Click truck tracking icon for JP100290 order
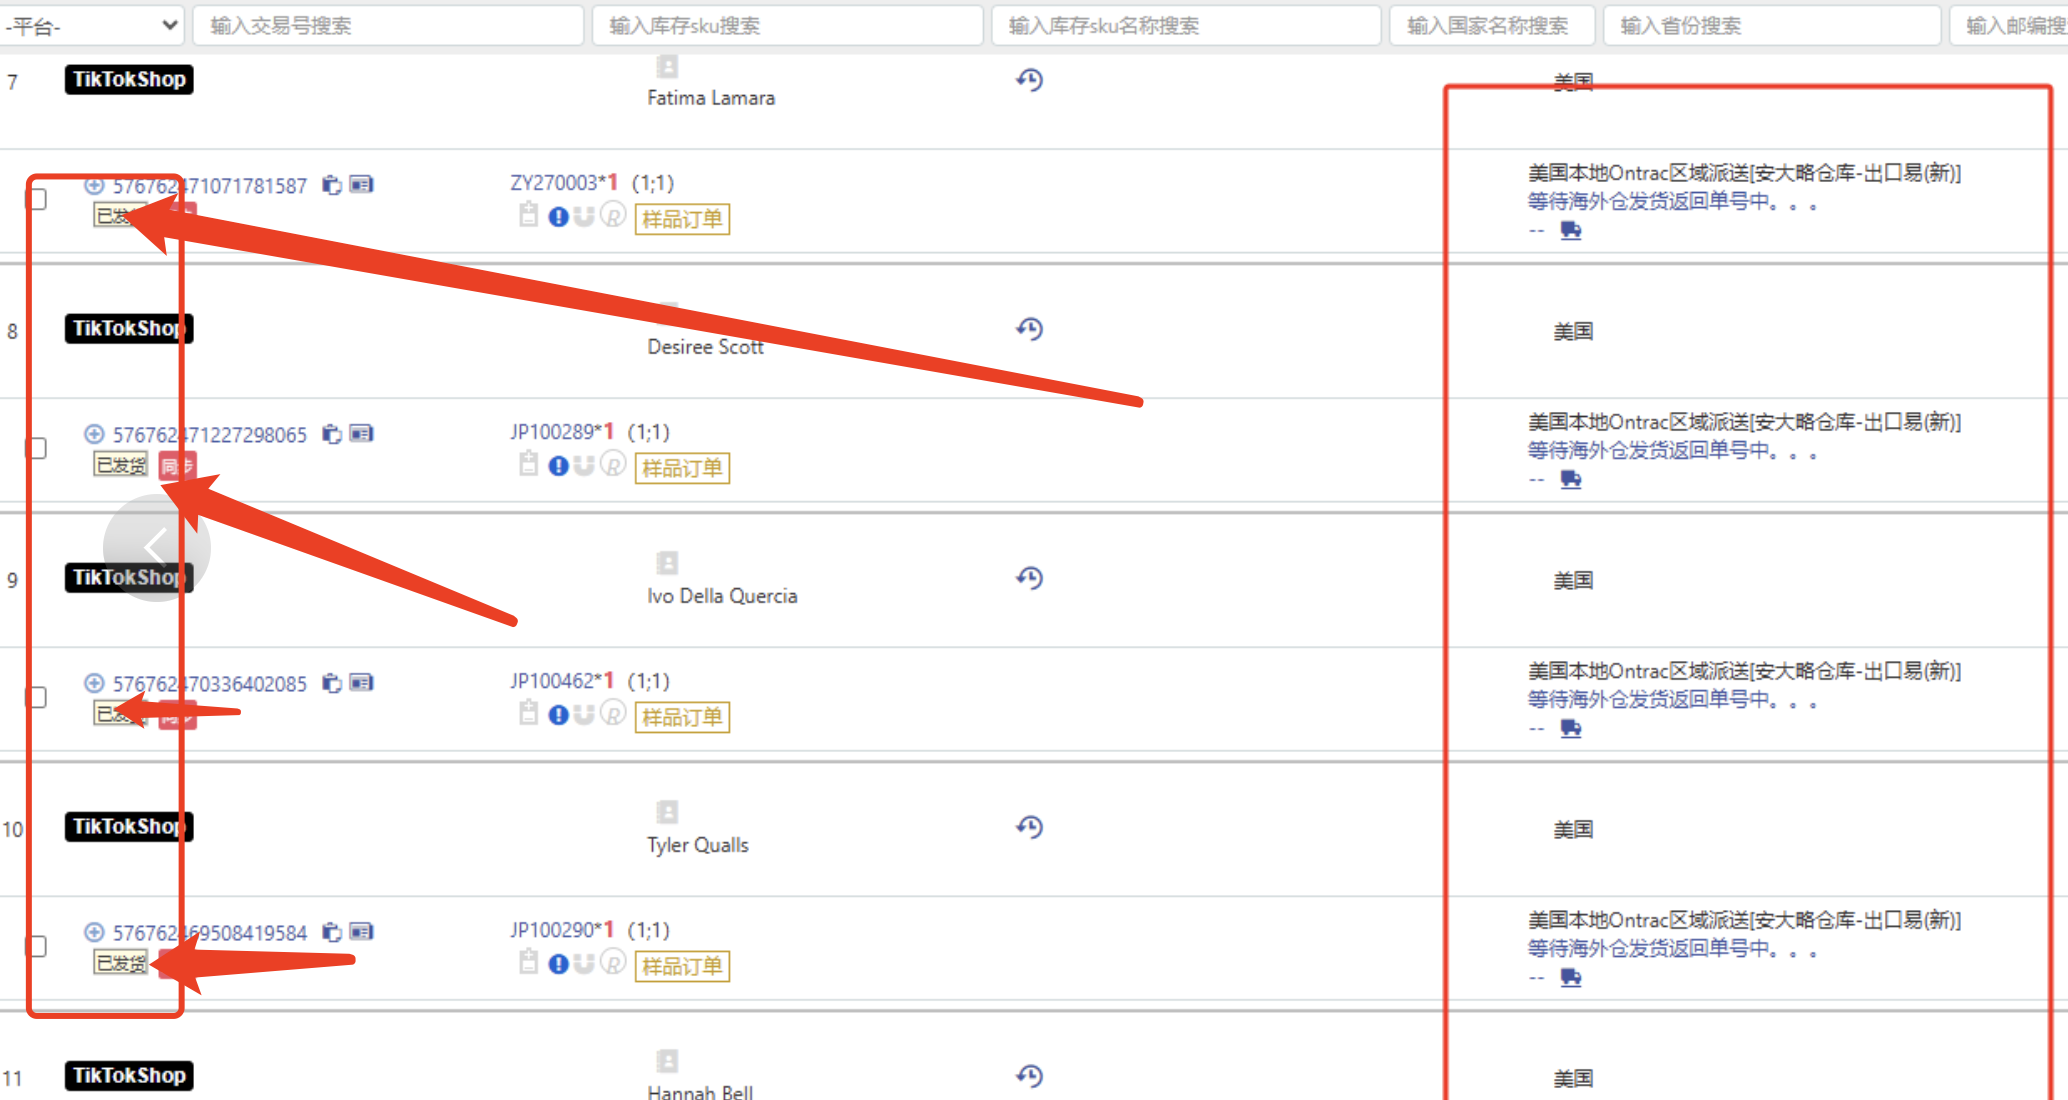 click(1571, 978)
